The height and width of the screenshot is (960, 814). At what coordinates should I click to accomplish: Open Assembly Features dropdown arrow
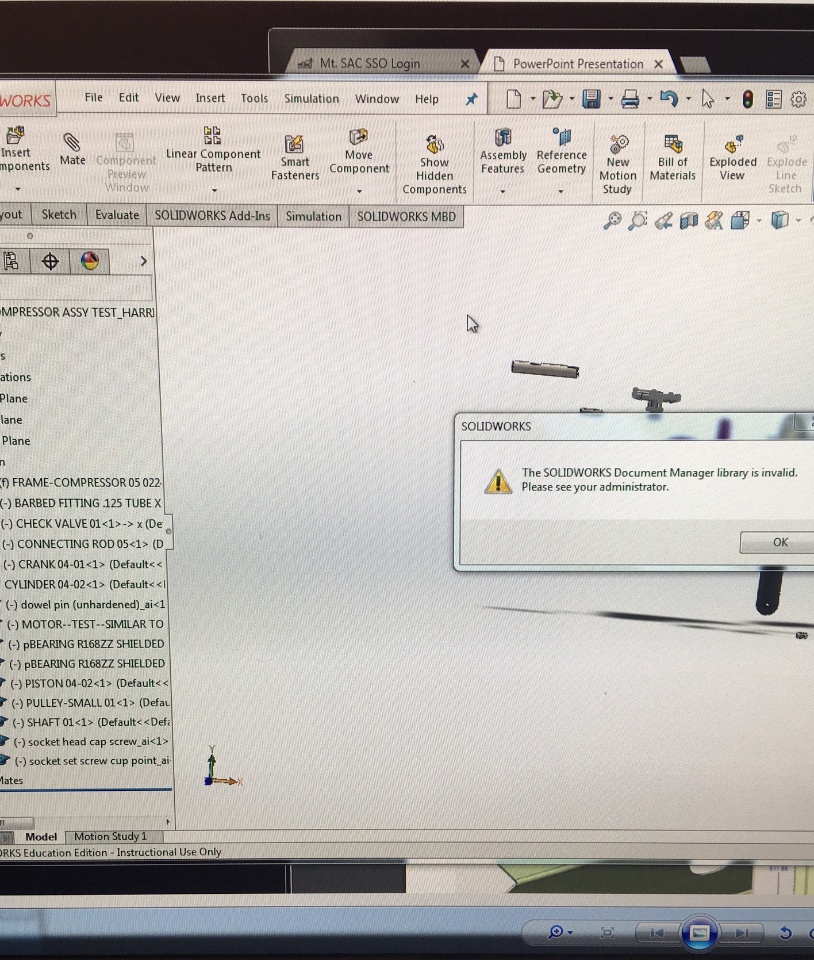(502, 192)
